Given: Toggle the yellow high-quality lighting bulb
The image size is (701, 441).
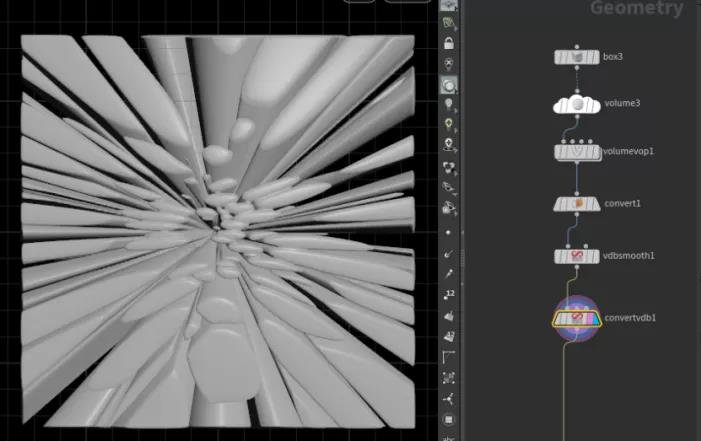Looking at the screenshot, I should 448,124.
